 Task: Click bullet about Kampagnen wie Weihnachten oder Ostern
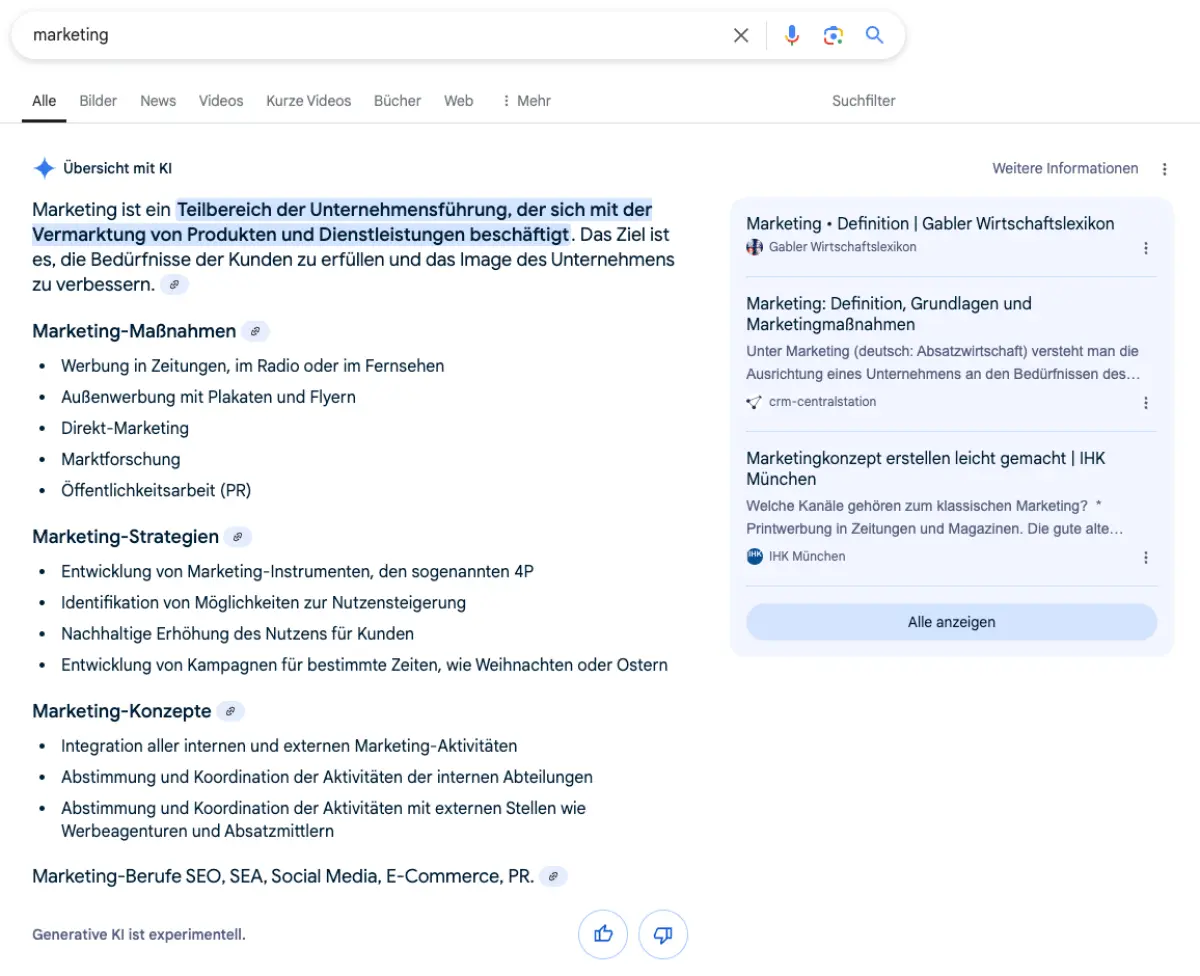pyautogui.click(x=364, y=665)
